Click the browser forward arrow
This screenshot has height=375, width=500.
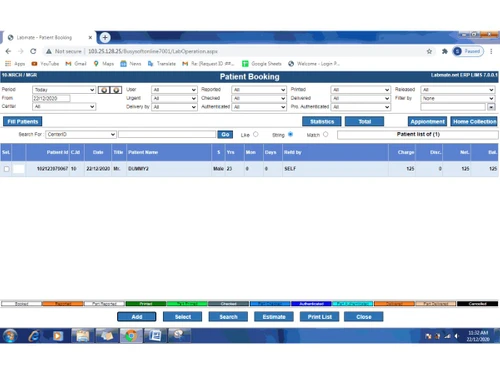(x=21, y=51)
